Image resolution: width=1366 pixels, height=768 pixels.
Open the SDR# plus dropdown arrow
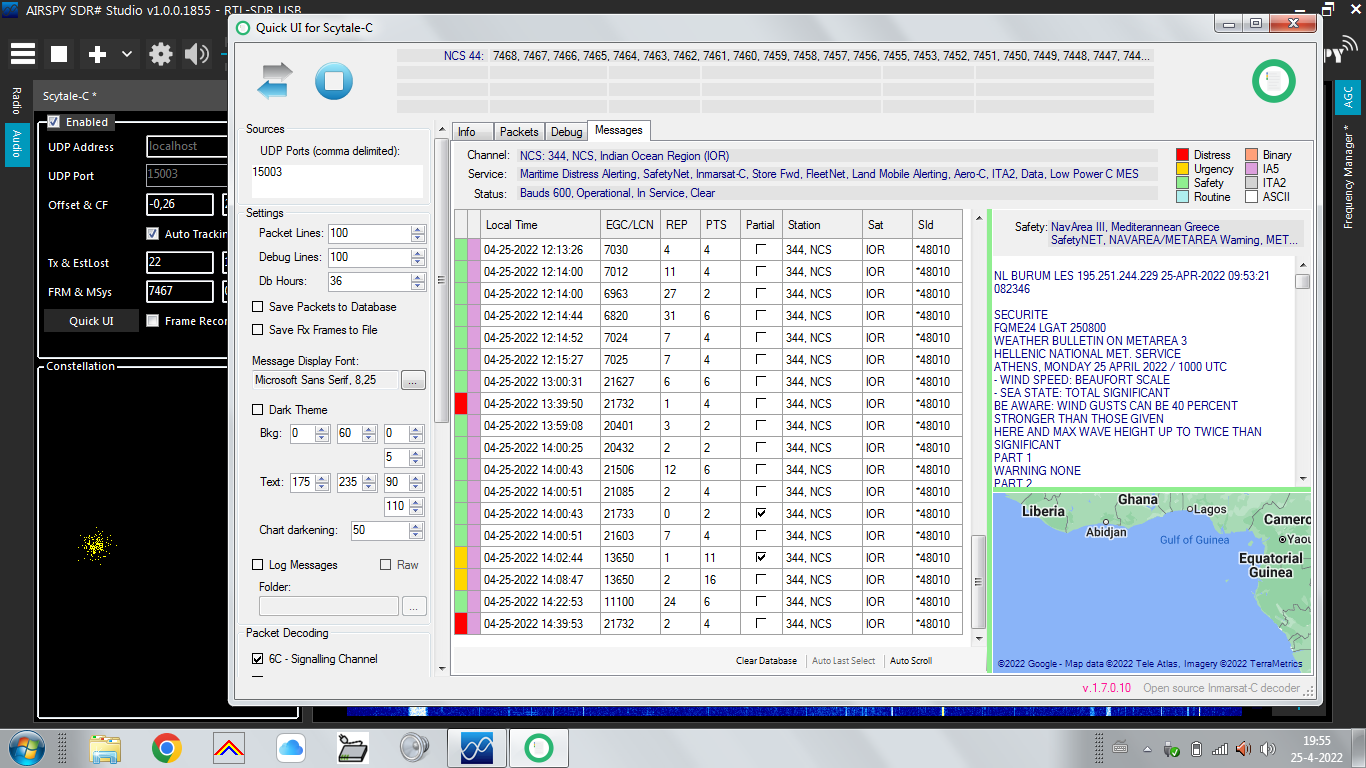click(x=126, y=54)
